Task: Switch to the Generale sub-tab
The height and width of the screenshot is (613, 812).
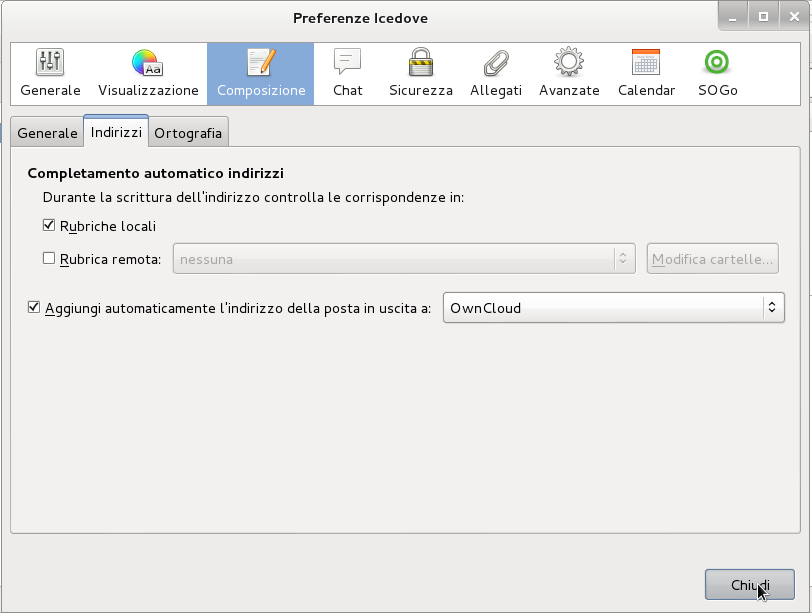Action: click(x=47, y=133)
